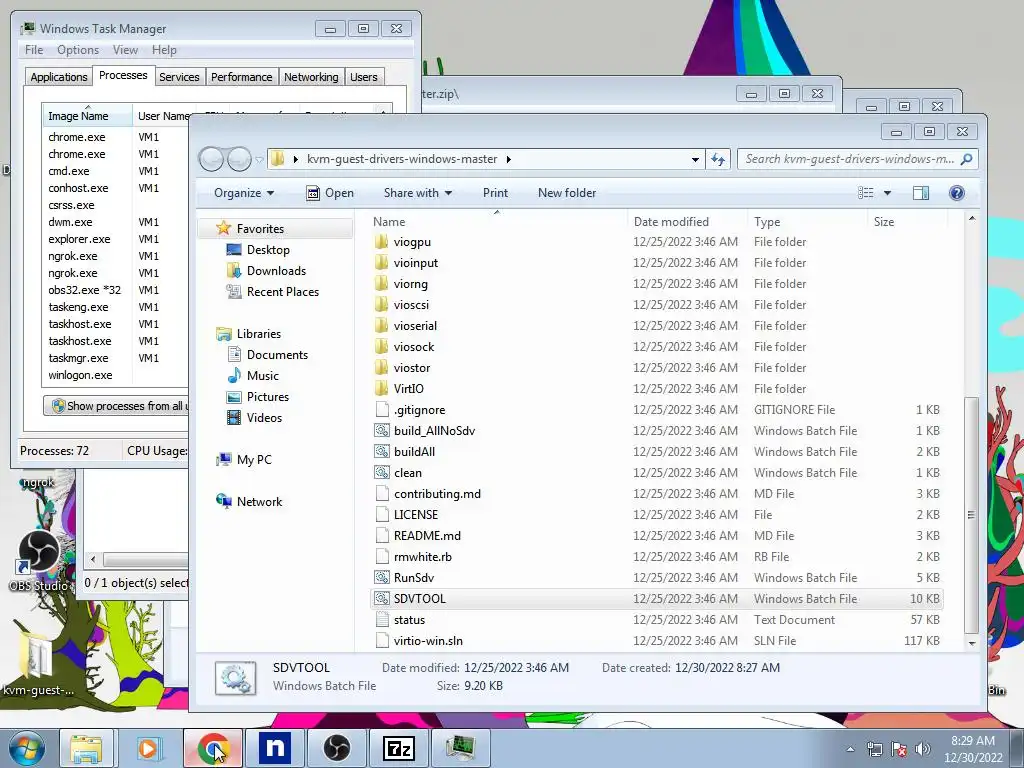This screenshot has width=1024, height=768.
Task: Click the file list vertical scrollbar
Action: (x=972, y=515)
